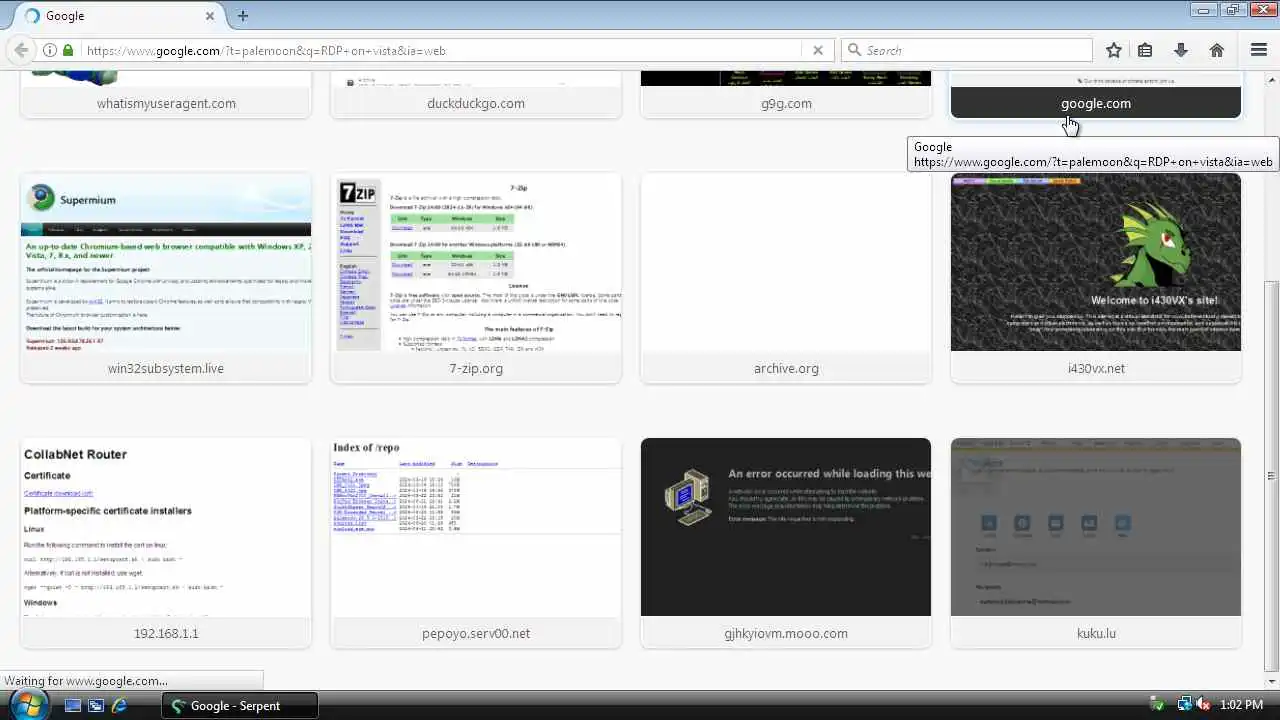Click the magnifier icon in the Search box
1280x720 pixels.
[x=853, y=50]
